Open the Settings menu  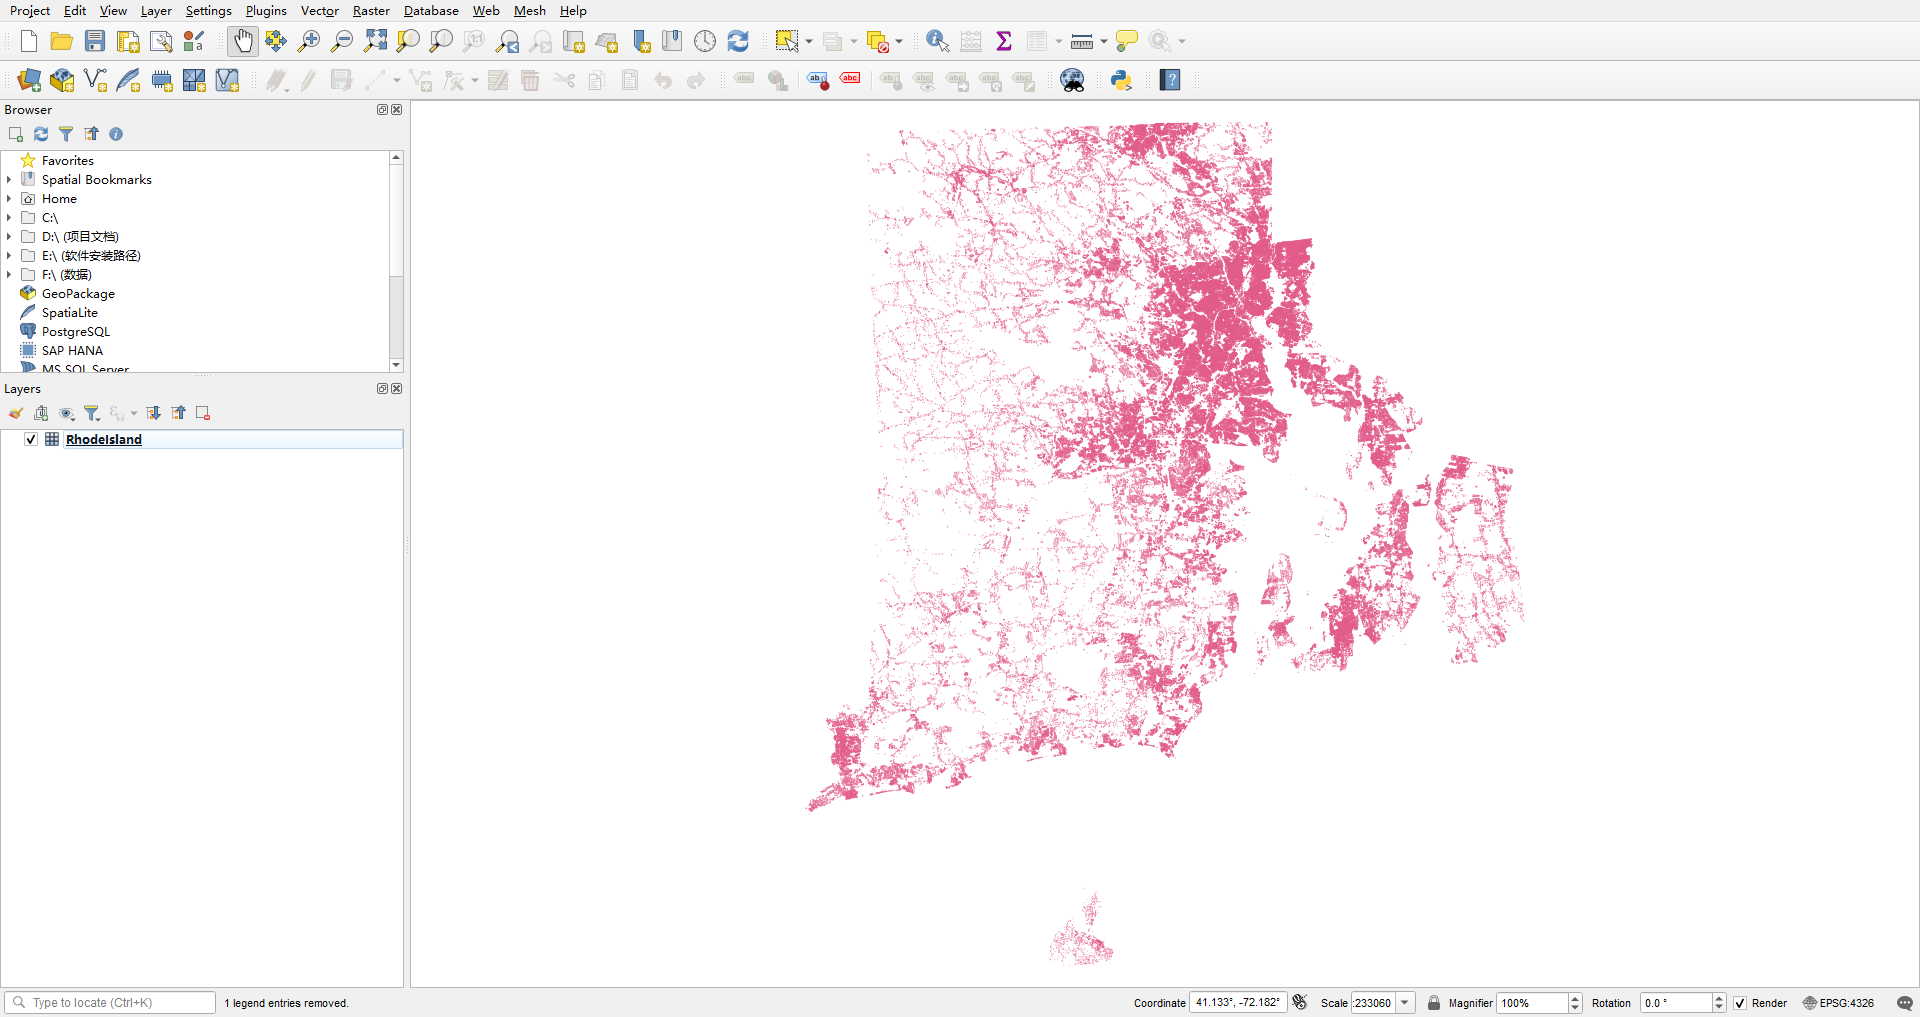[x=208, y=10]
